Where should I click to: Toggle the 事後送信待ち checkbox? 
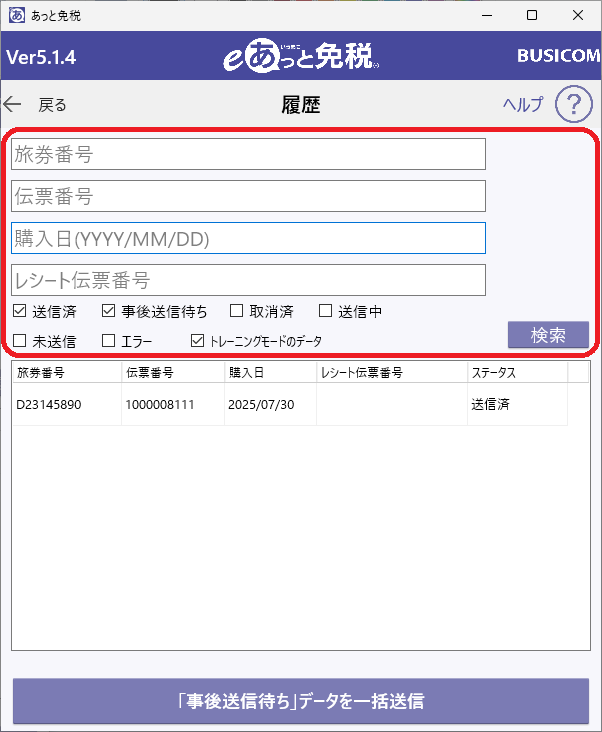[x=108, y=310]
